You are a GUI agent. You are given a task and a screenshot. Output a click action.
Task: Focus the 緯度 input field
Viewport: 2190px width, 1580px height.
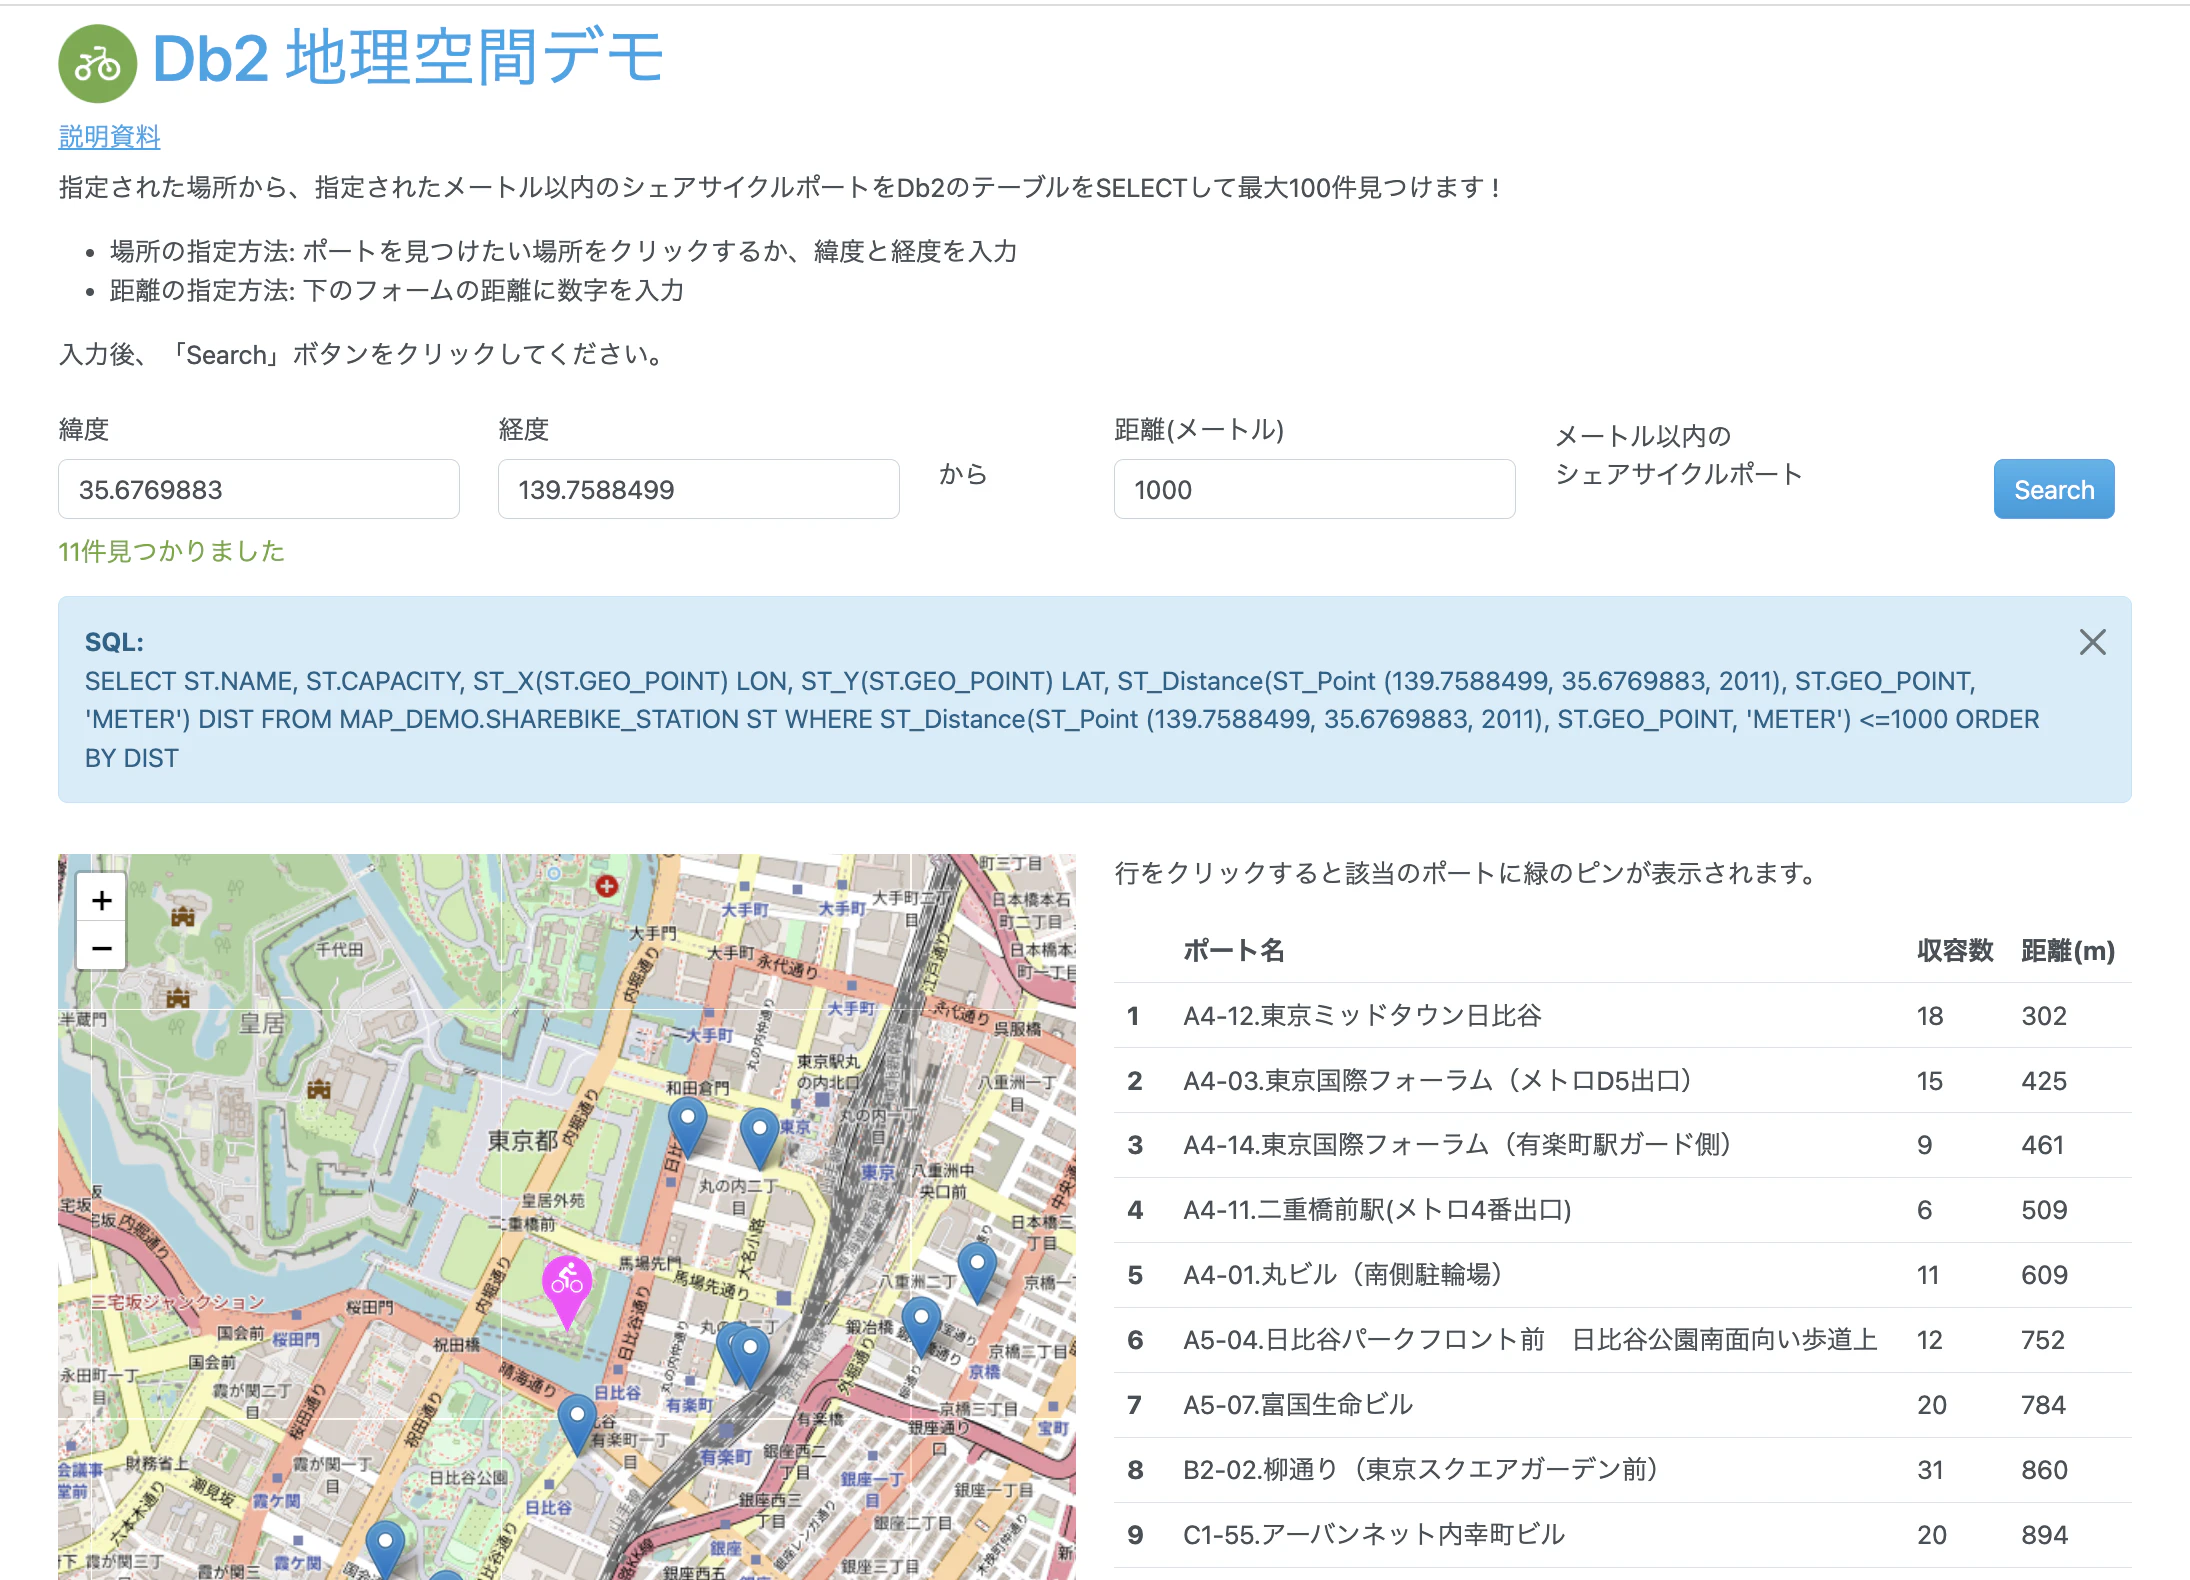tap(259, 489)
